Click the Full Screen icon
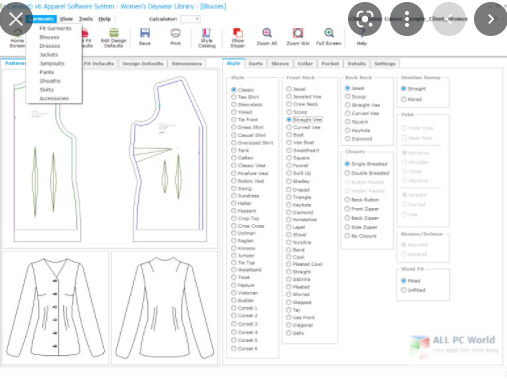Screen dimensions: 507x379 pos(329,33)
